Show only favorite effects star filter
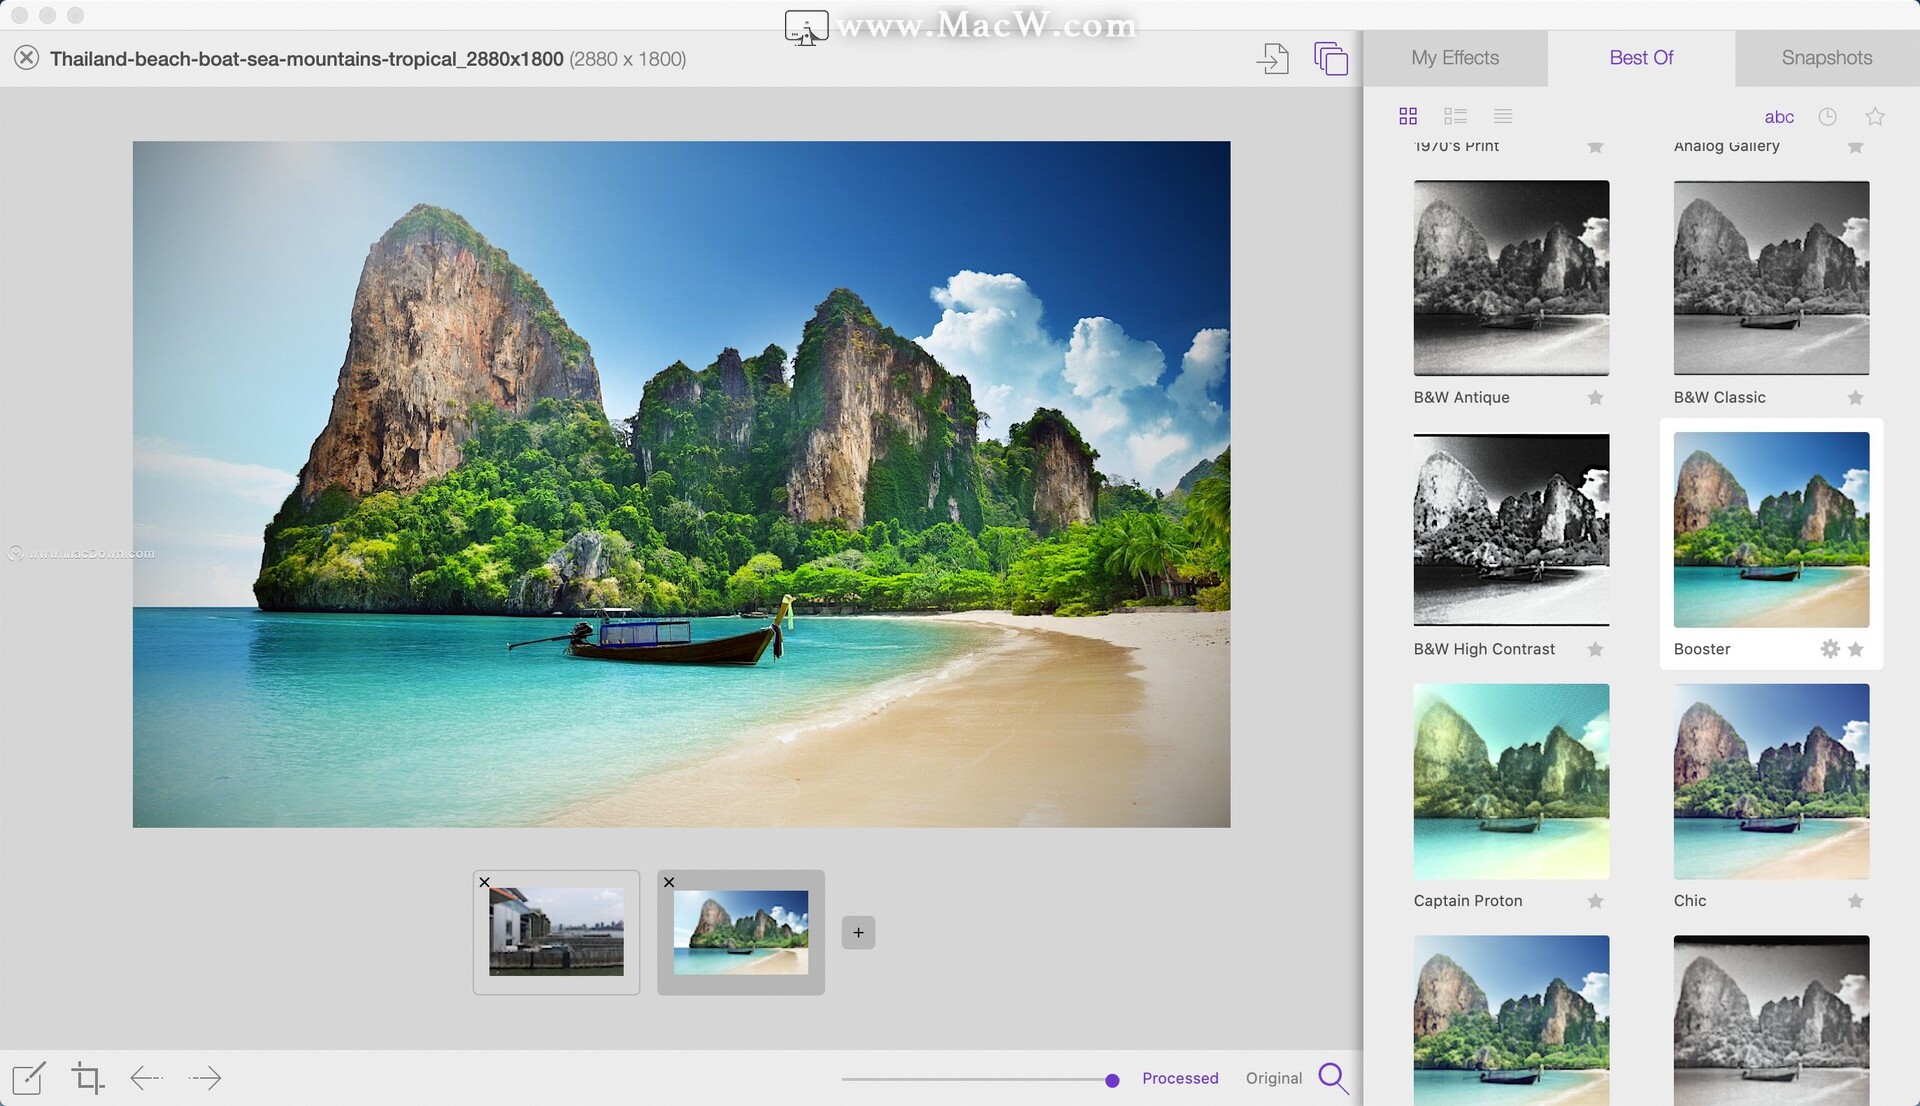Screen dimensions: 1920x1106 [x=1875, y=117]
